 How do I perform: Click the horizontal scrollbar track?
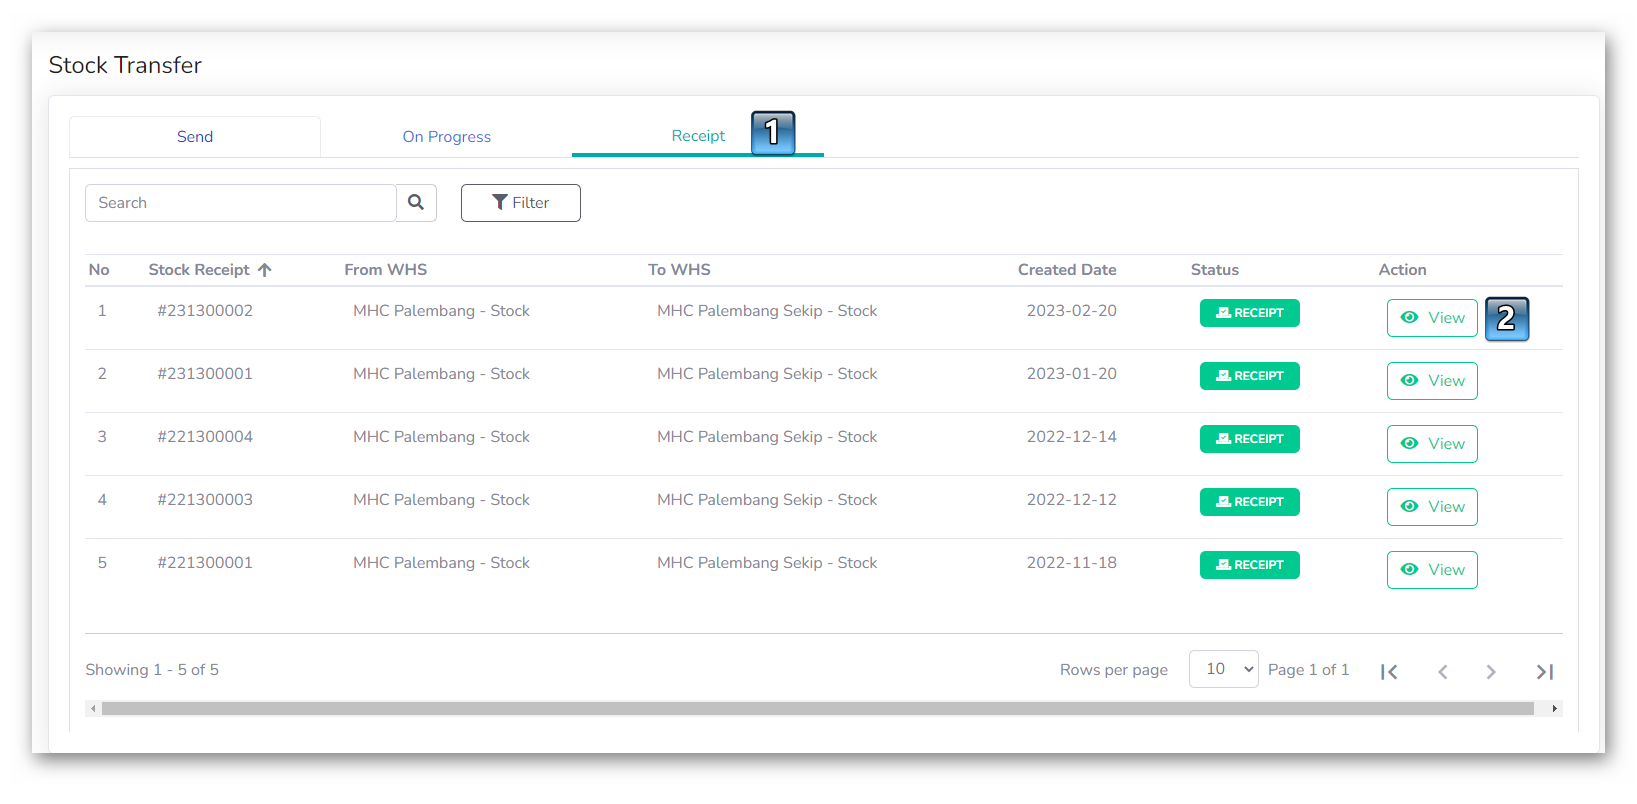[817, 708]
